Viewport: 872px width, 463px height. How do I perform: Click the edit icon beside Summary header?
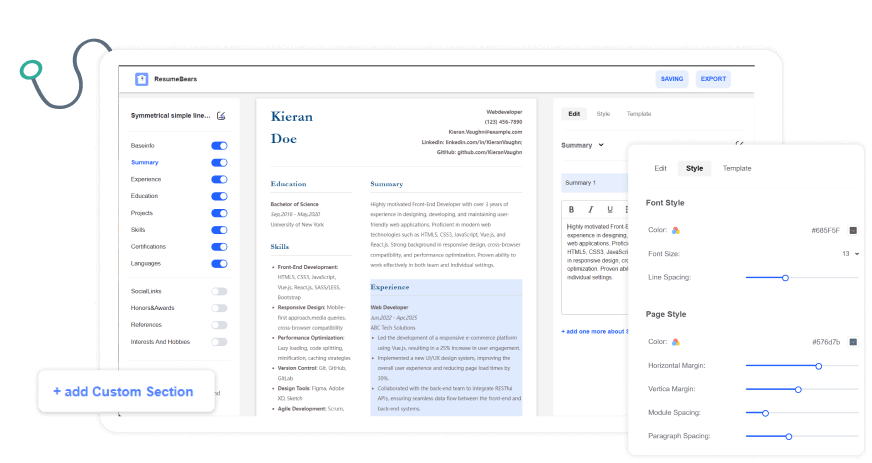pyautogui.click(x=739, y=145)
